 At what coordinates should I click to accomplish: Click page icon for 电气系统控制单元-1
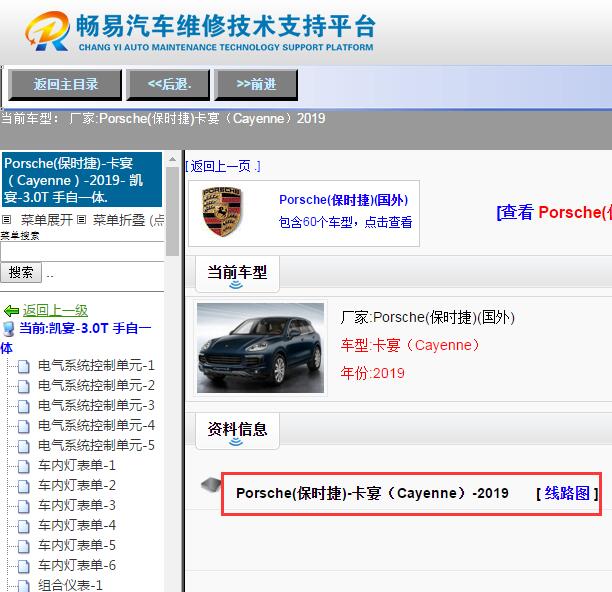[24, 366]
